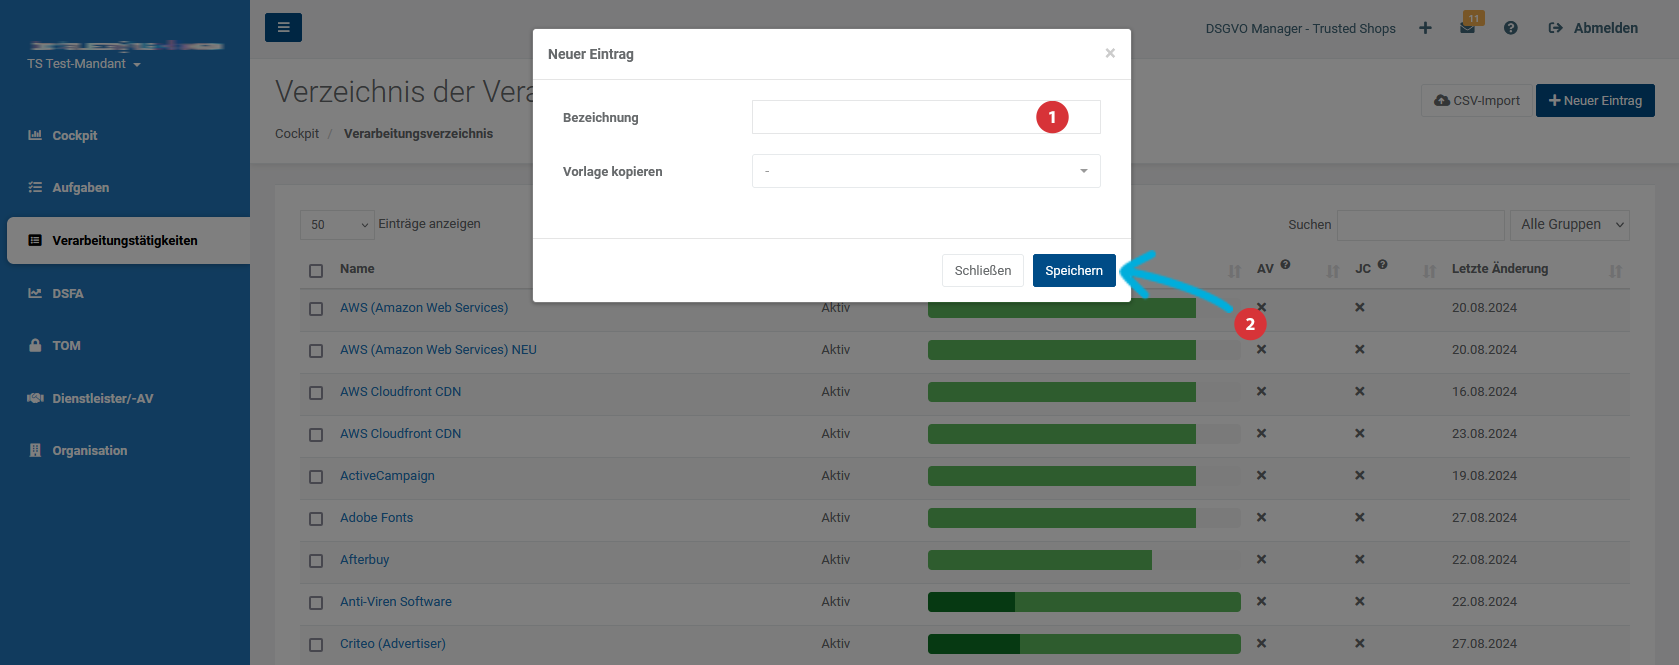The image size is (1679, 665).
Task: Check the Criteo (Advertiser) row checkbox
Action: click(x=316, y=645)
